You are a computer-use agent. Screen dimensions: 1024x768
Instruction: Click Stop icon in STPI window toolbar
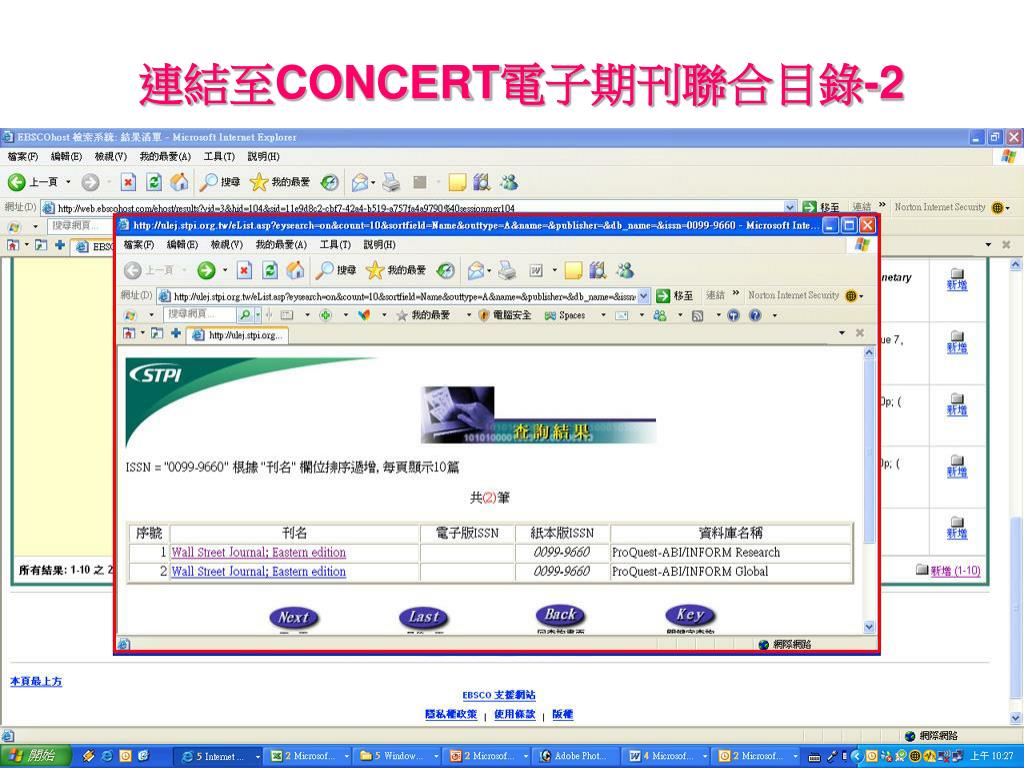point(244,270)
